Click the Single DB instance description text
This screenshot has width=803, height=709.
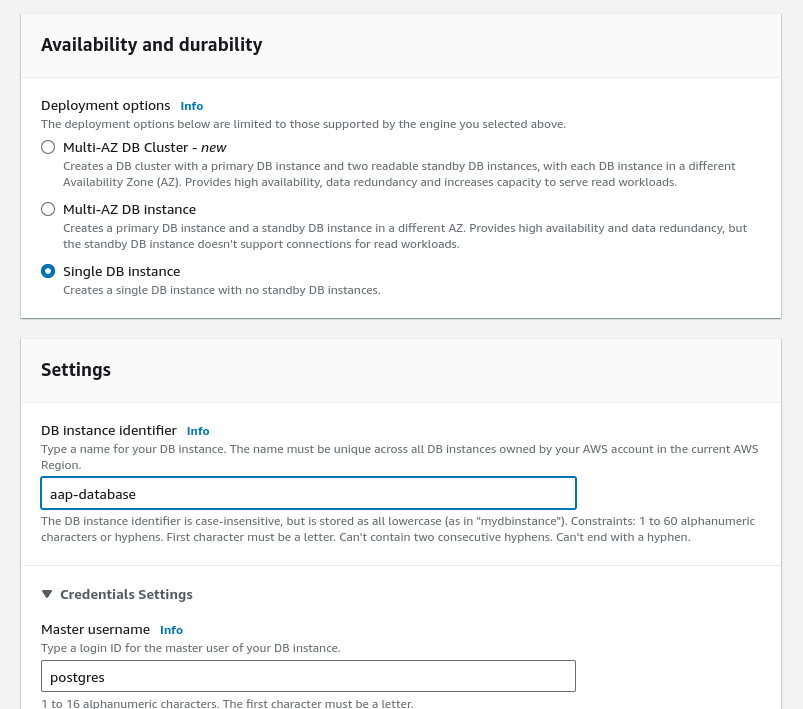coord(221,290)
